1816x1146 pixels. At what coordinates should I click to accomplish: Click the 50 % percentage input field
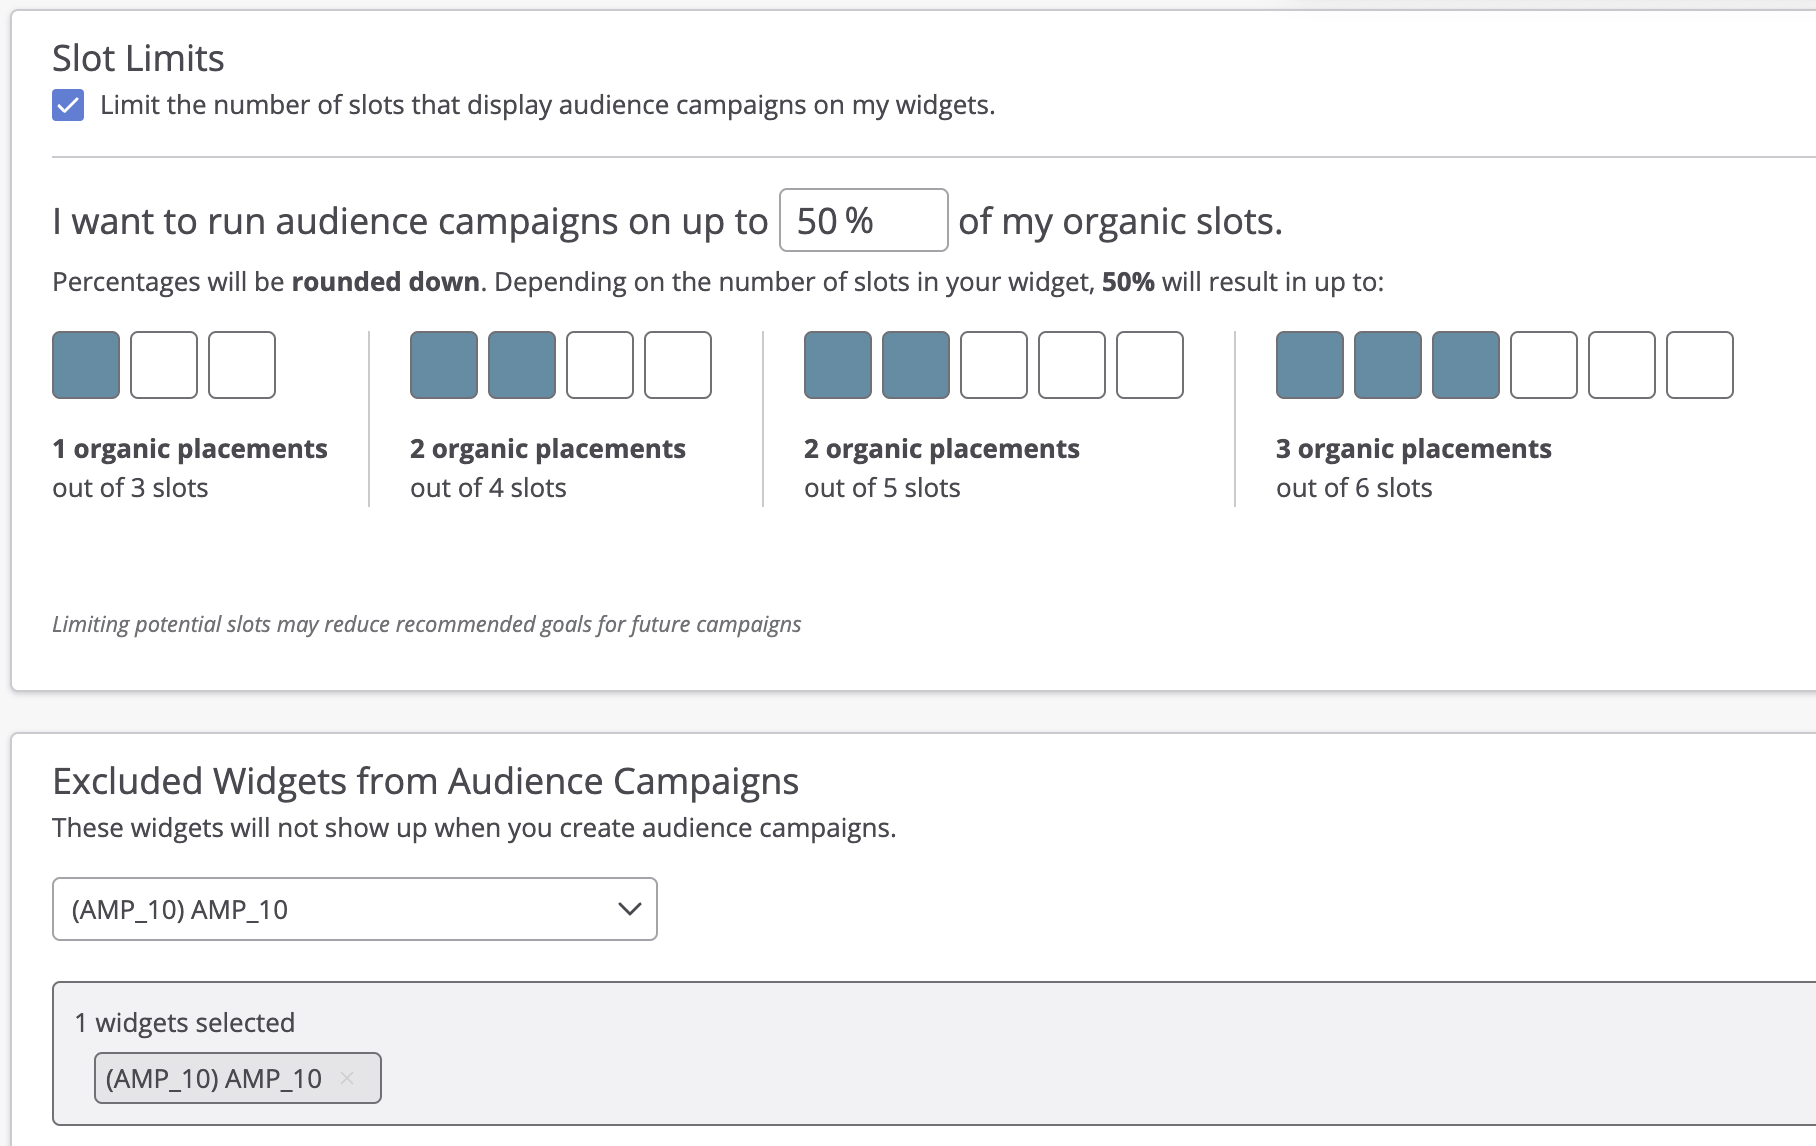863,220
